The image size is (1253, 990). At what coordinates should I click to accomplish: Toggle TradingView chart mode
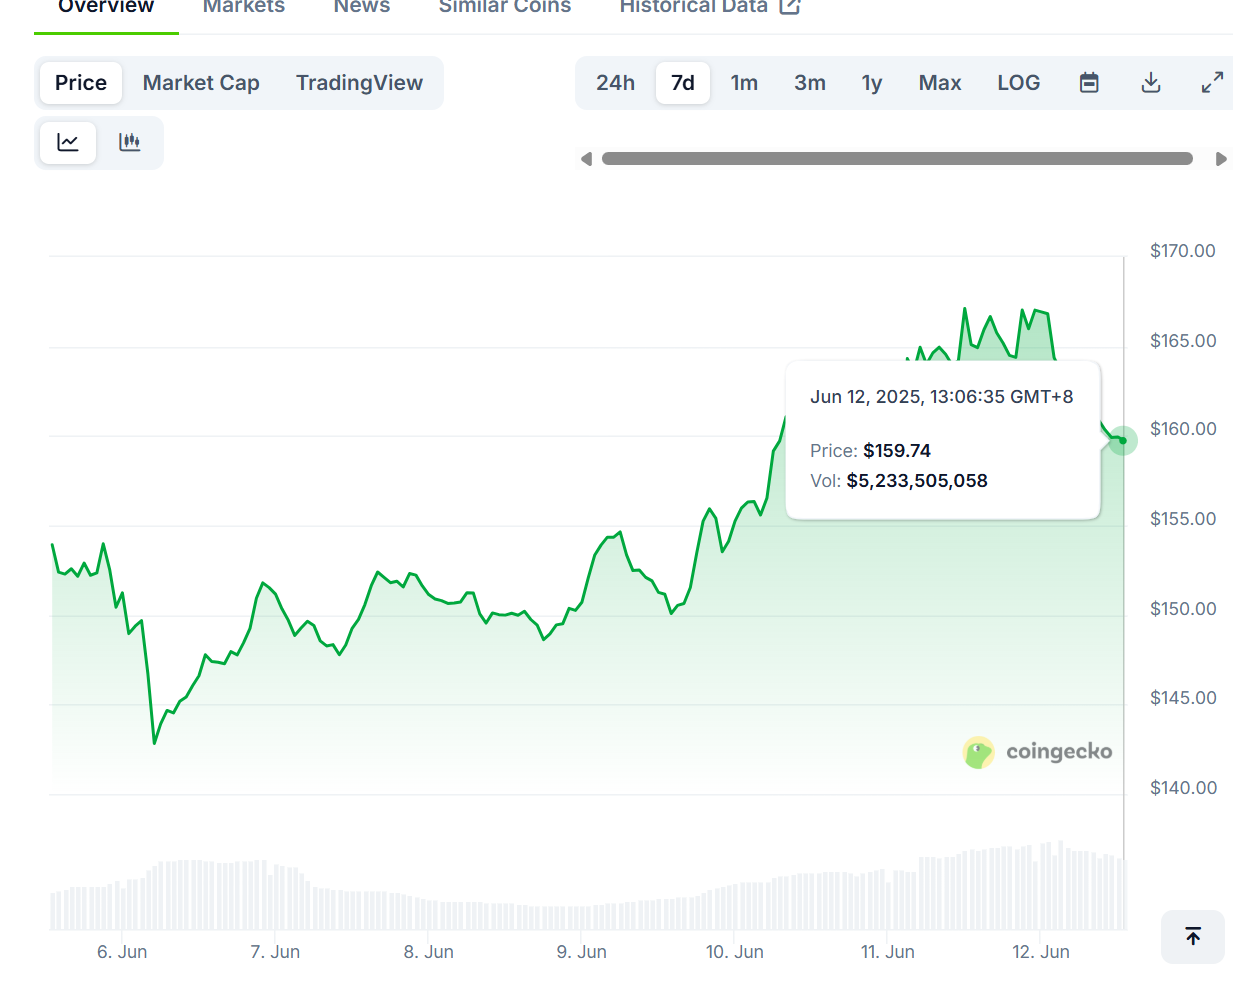[x=359, y=82]
